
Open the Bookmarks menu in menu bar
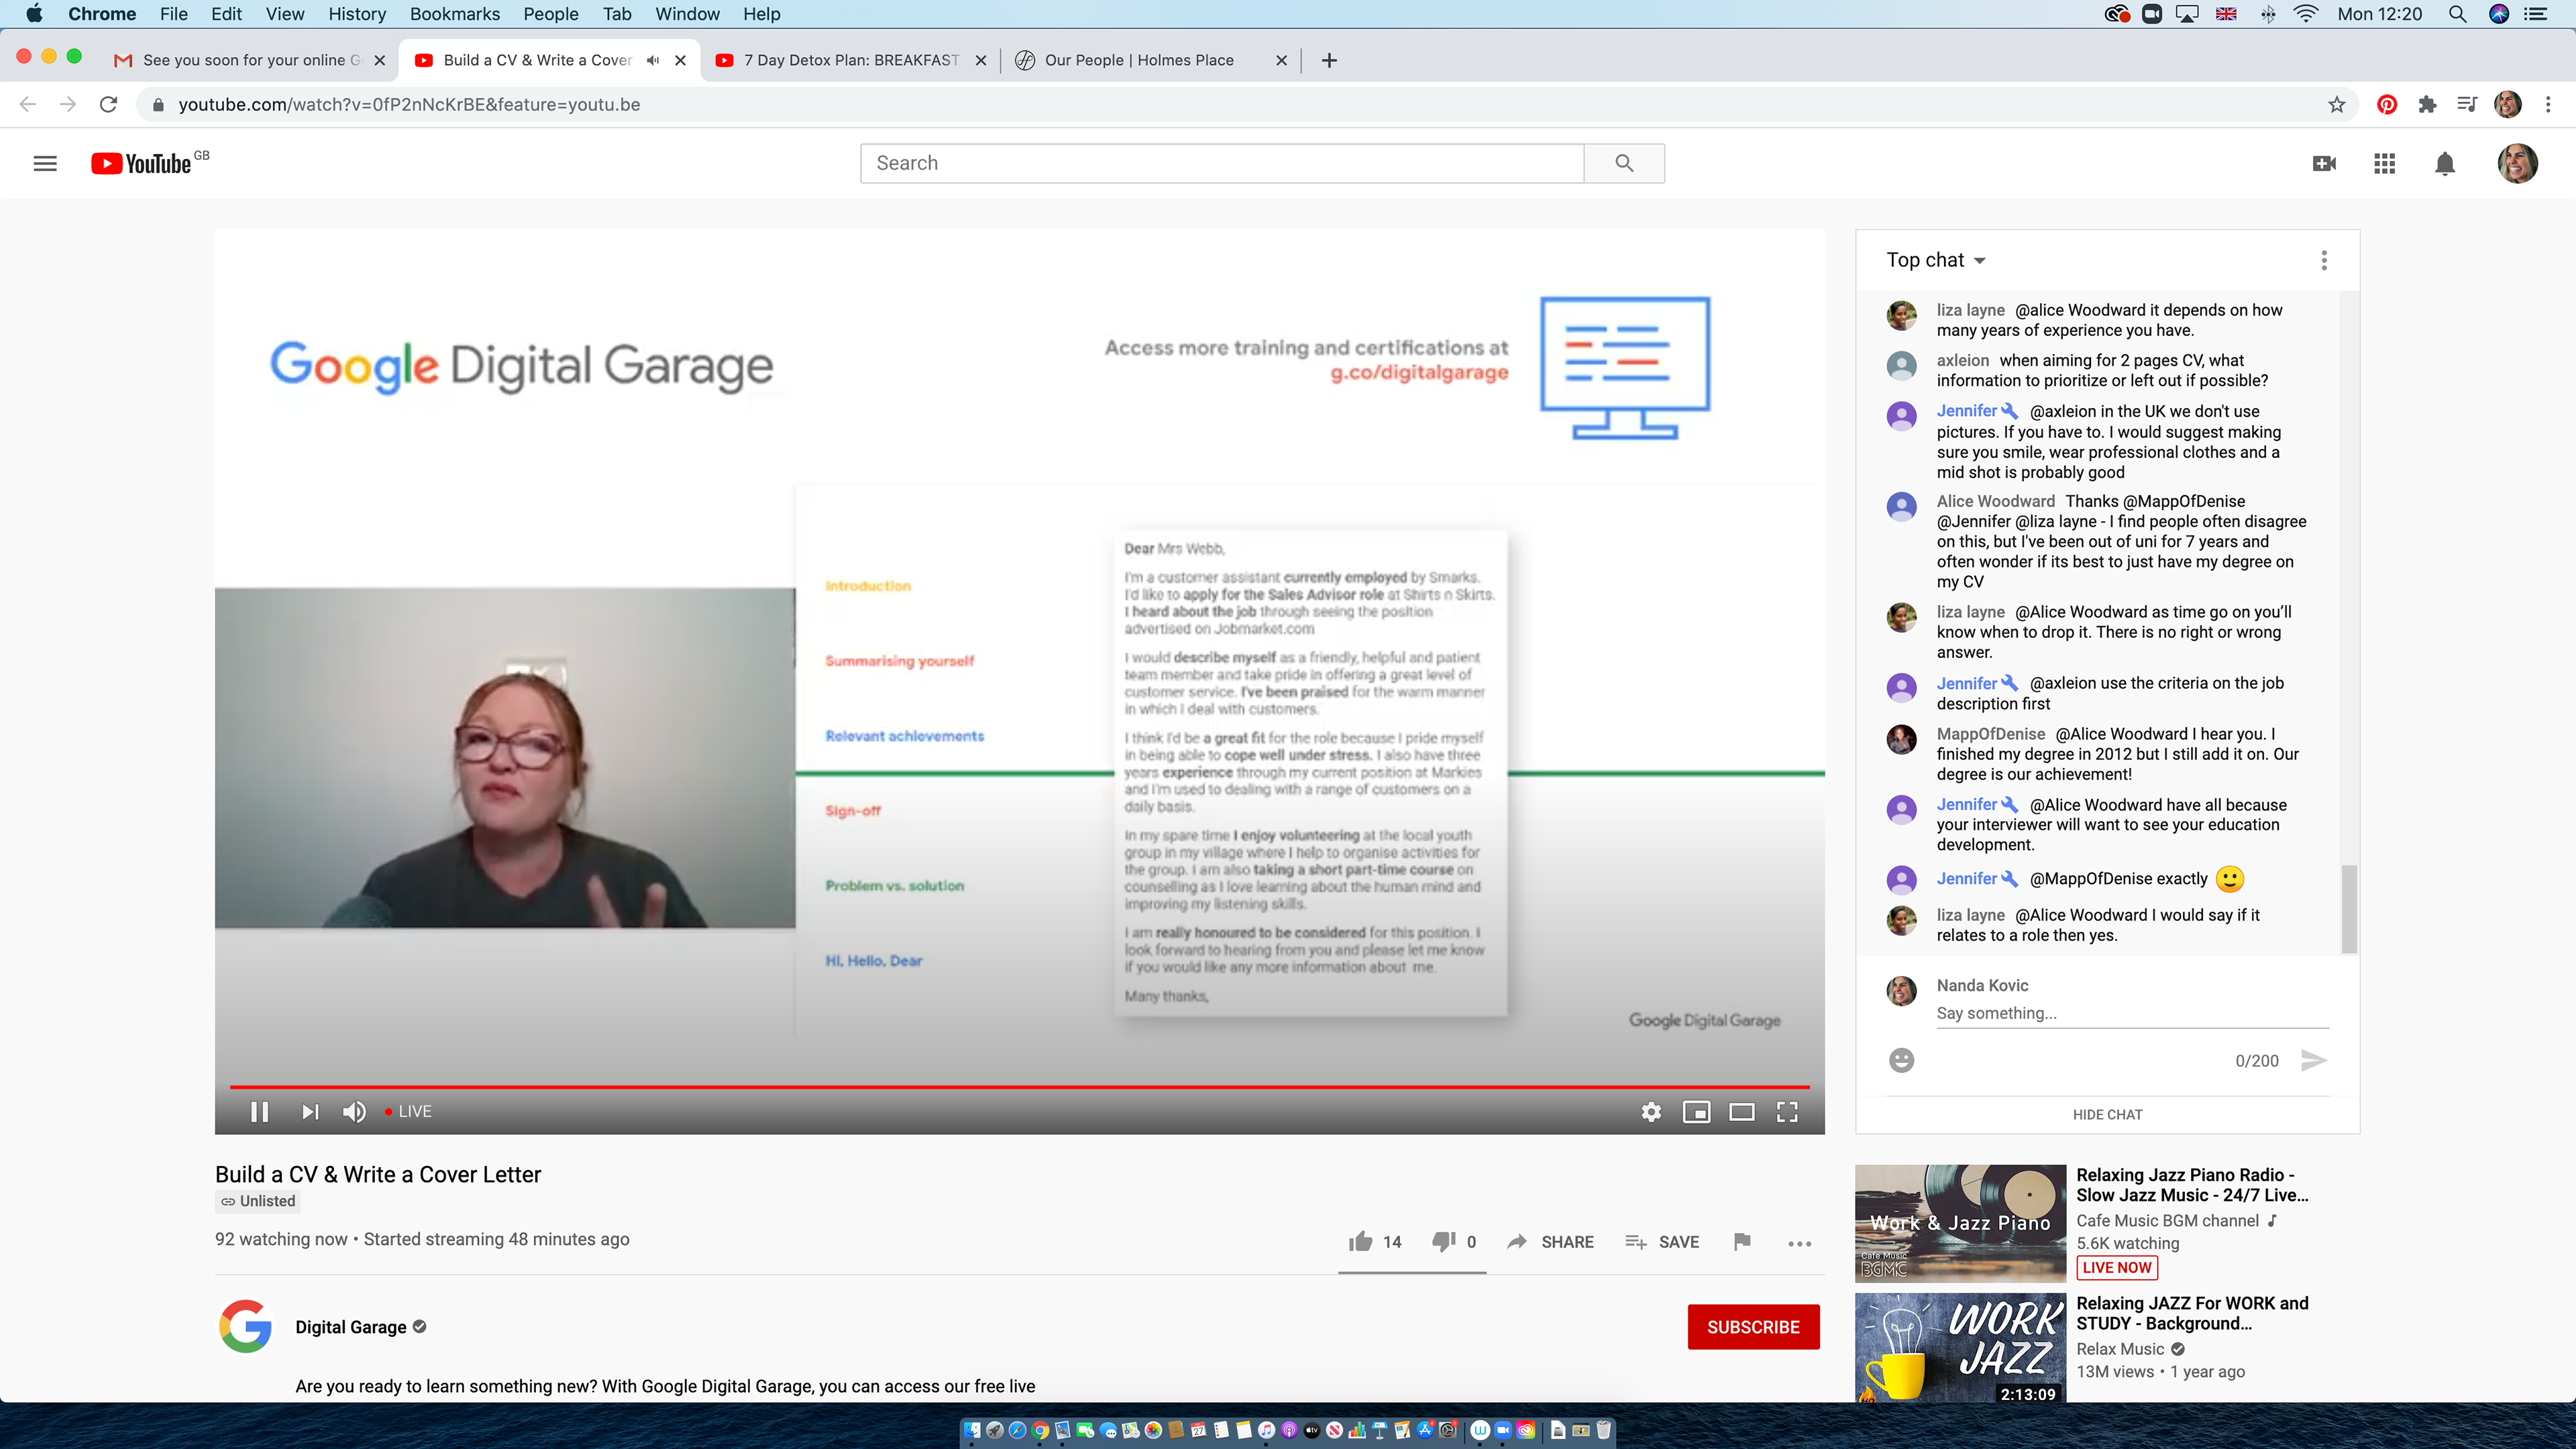454,14
